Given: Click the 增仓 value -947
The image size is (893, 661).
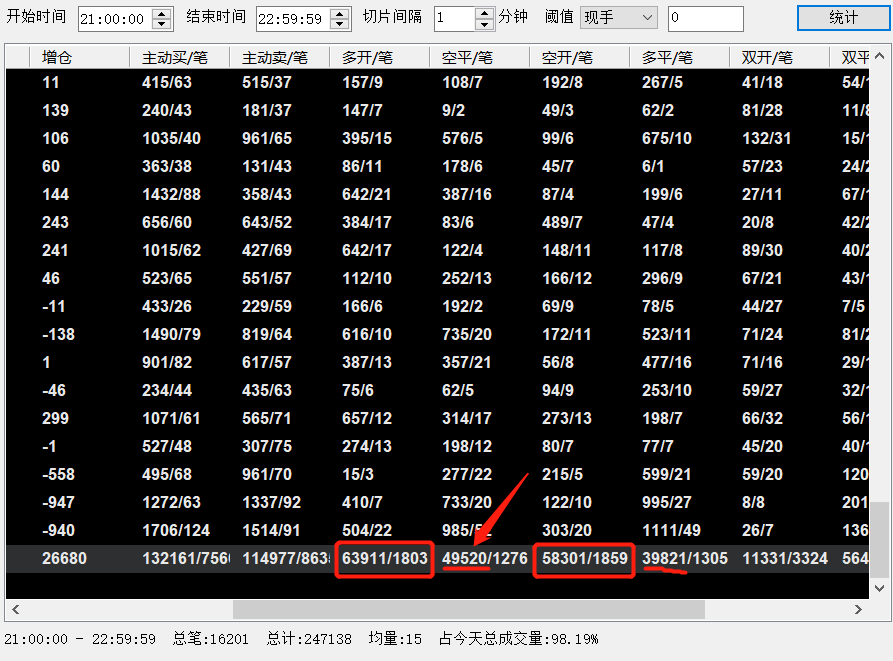Looking at the screenshot, I should [58, 503].
